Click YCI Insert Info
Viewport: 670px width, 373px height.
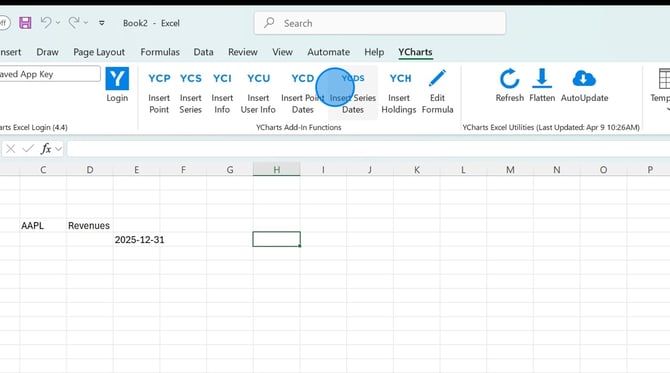click(x=222, y=93)
